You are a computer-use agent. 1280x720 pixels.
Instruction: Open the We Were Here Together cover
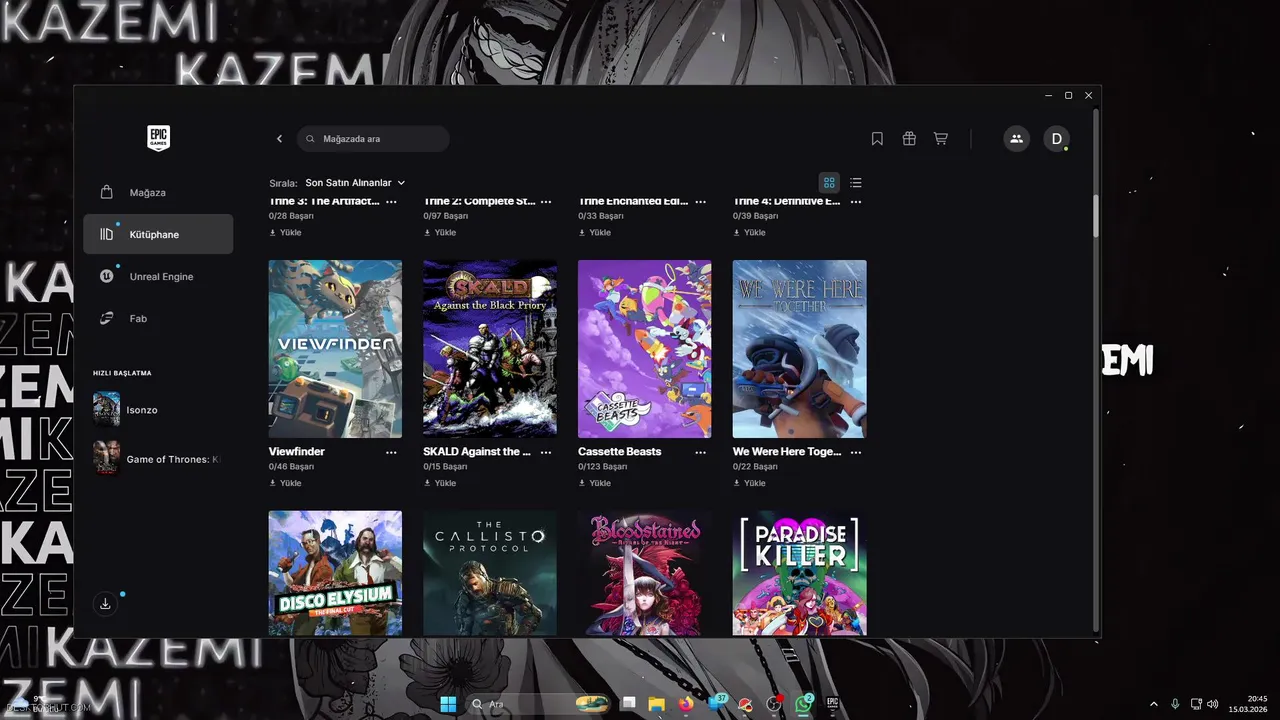click(x=800, y=349)
